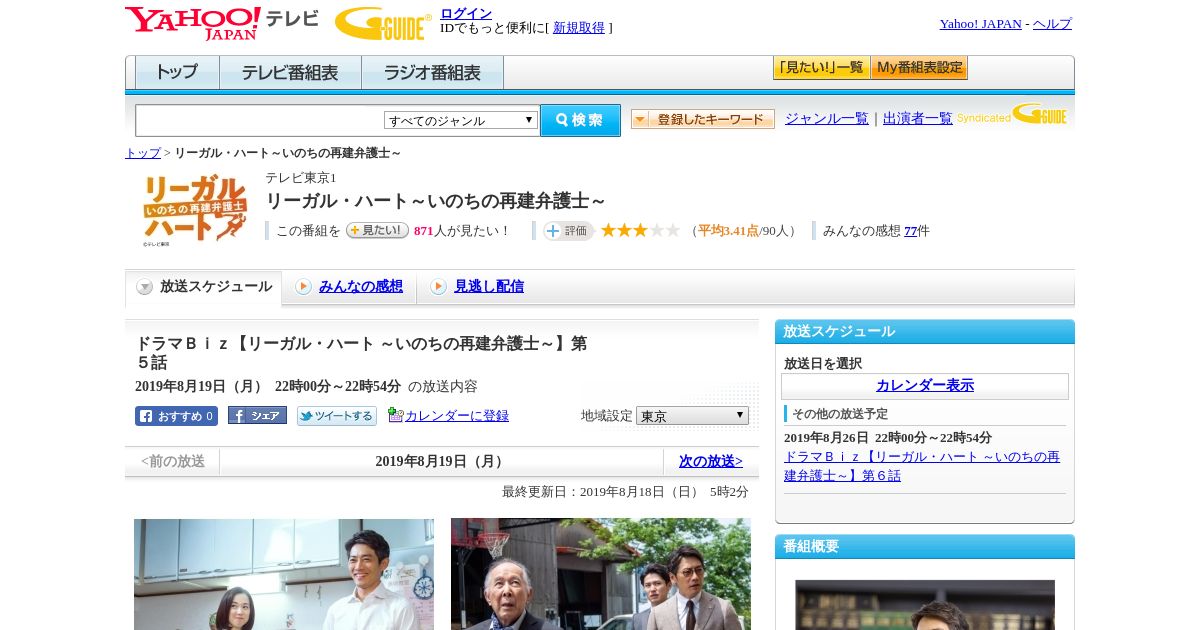1200x630 pixels.
Task: Click the 「見たい!」一覧 button
Action: pyautogui.click(x=821, y=68)
